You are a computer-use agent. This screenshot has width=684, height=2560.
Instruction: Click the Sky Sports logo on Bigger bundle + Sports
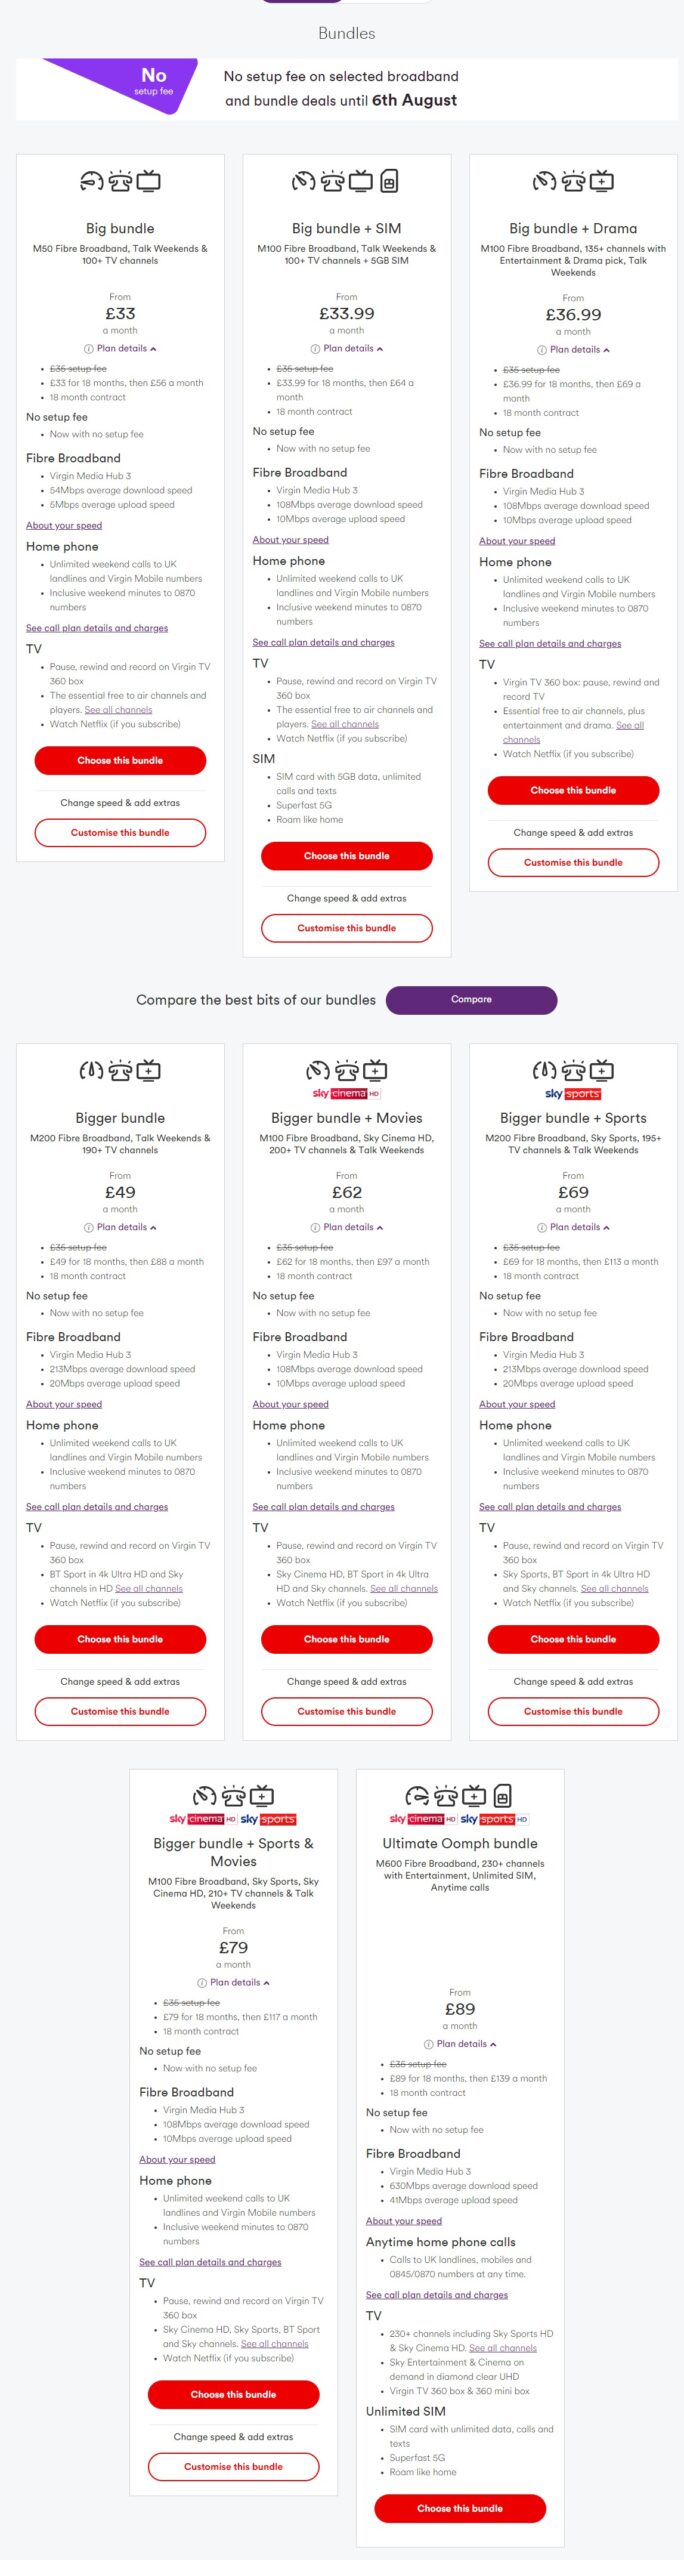click(573, 1094)
